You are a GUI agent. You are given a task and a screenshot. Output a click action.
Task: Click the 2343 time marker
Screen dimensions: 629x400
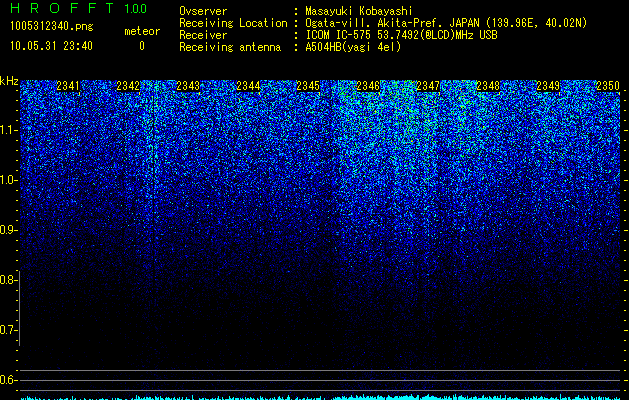[x=188, y=85]
